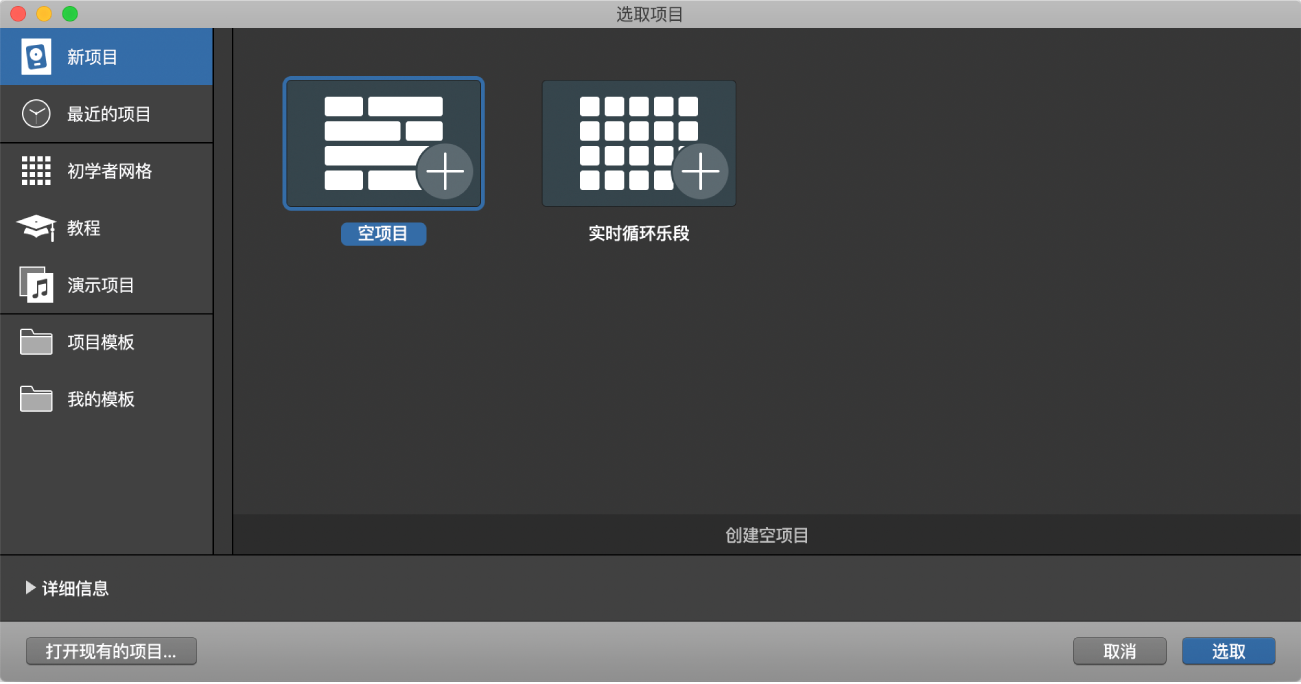
Task: Click the green window zoom button
Action: 68,14
